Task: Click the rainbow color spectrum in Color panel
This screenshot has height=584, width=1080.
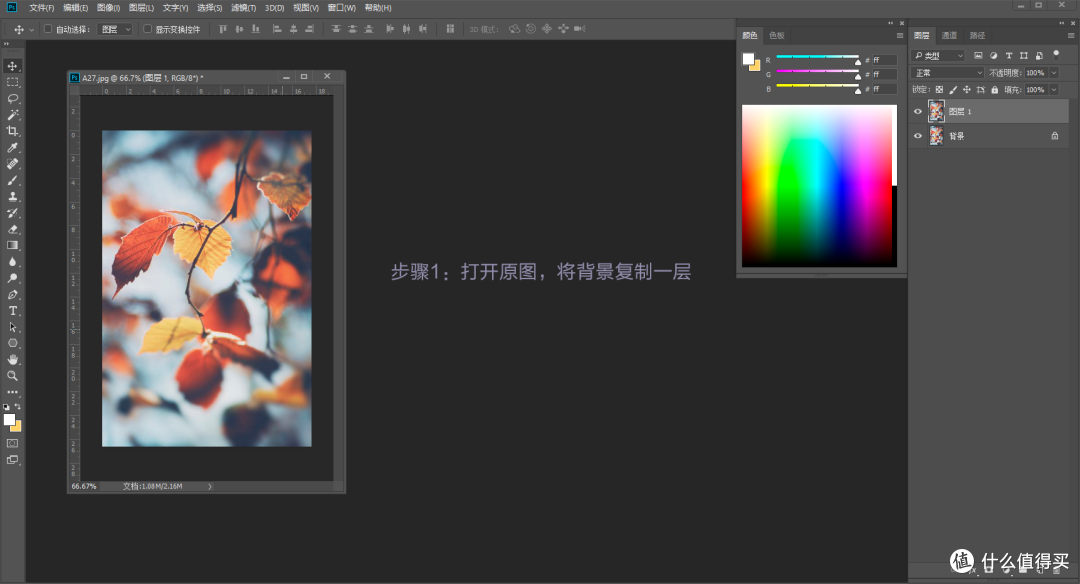Action: [x=818, y=185]
